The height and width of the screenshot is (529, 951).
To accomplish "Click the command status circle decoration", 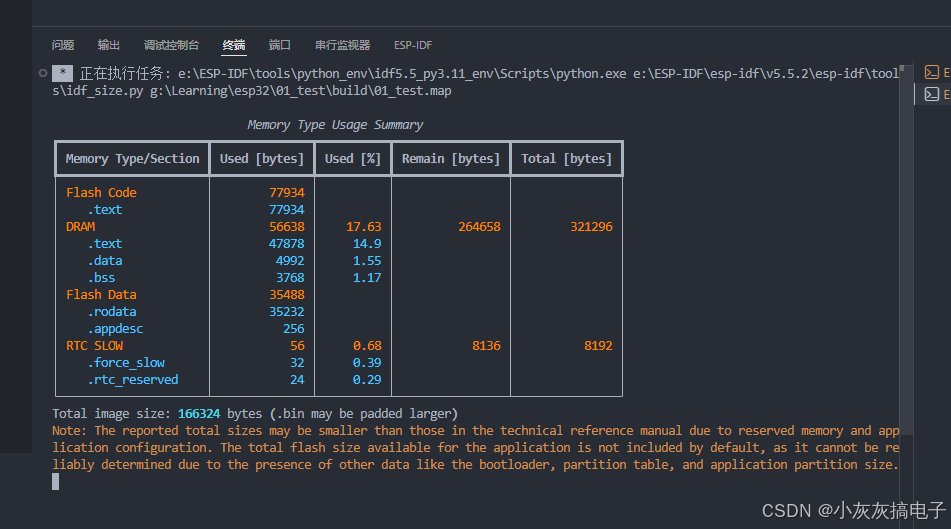I will (x=41, y=73).
